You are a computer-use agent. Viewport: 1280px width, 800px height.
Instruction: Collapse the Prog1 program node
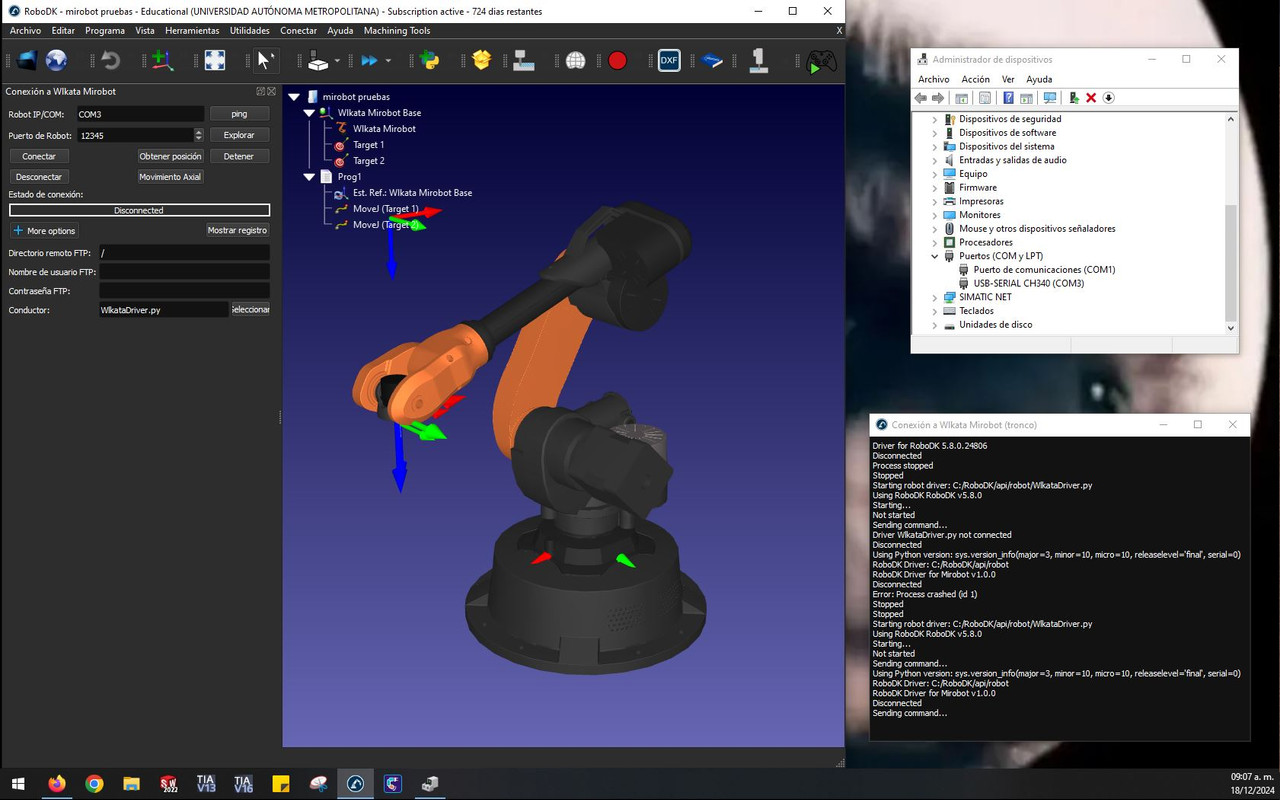click(x=309, y=177)
